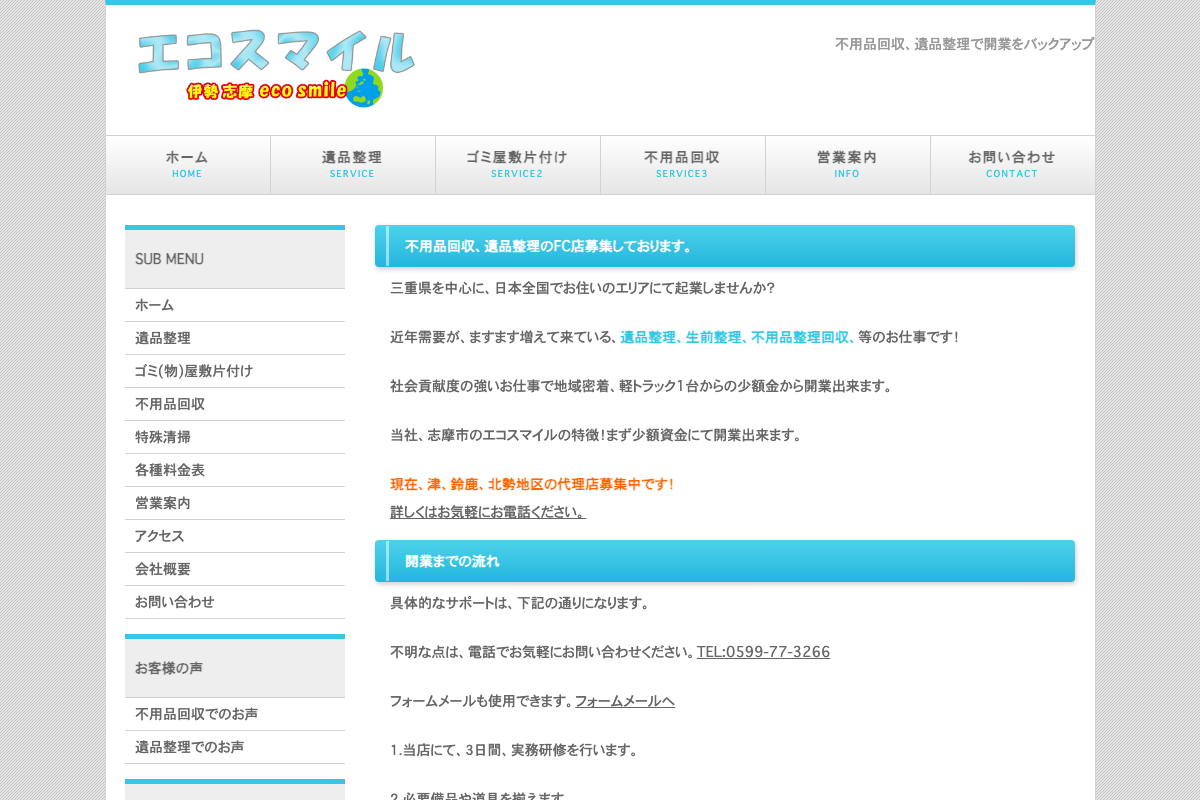1200x800 pixels.
Task: Click ホーム in the SUB MENU sidebar
Action: point(235,305)
